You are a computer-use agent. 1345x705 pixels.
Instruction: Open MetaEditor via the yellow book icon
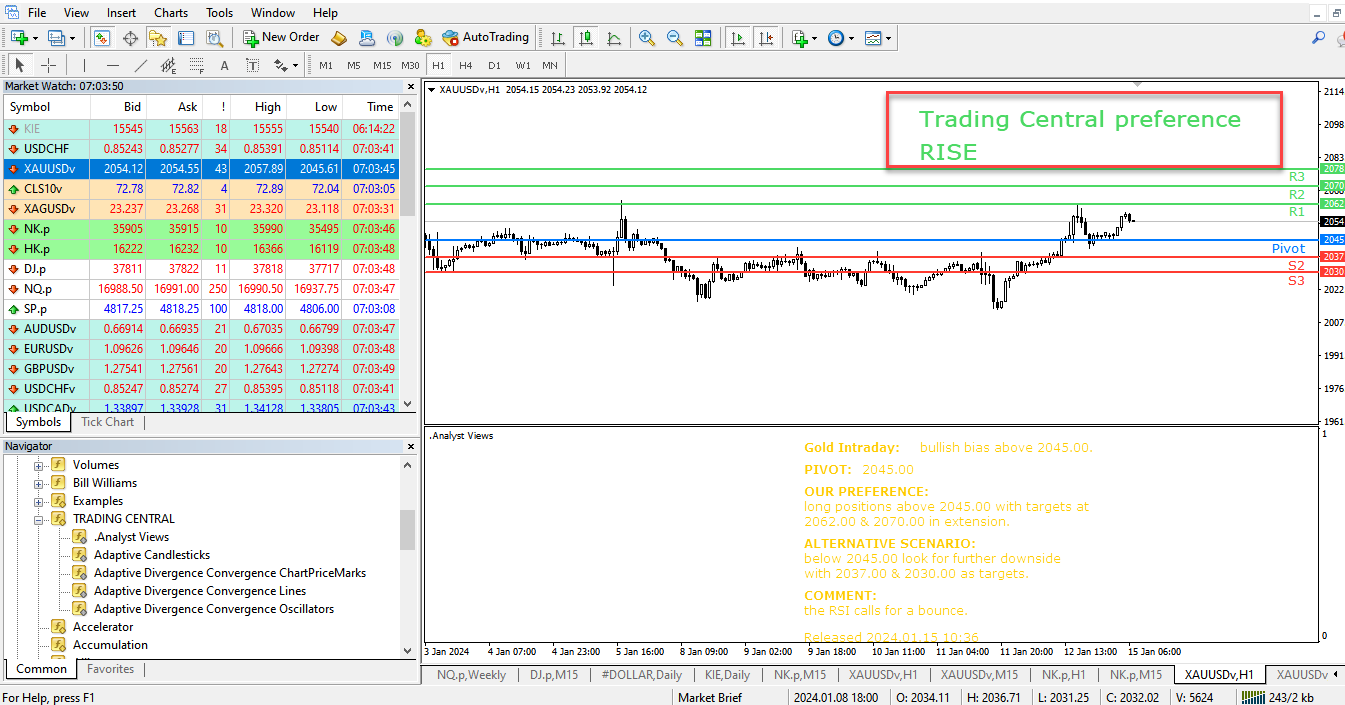pyautogui.click(x=339, y=38)
